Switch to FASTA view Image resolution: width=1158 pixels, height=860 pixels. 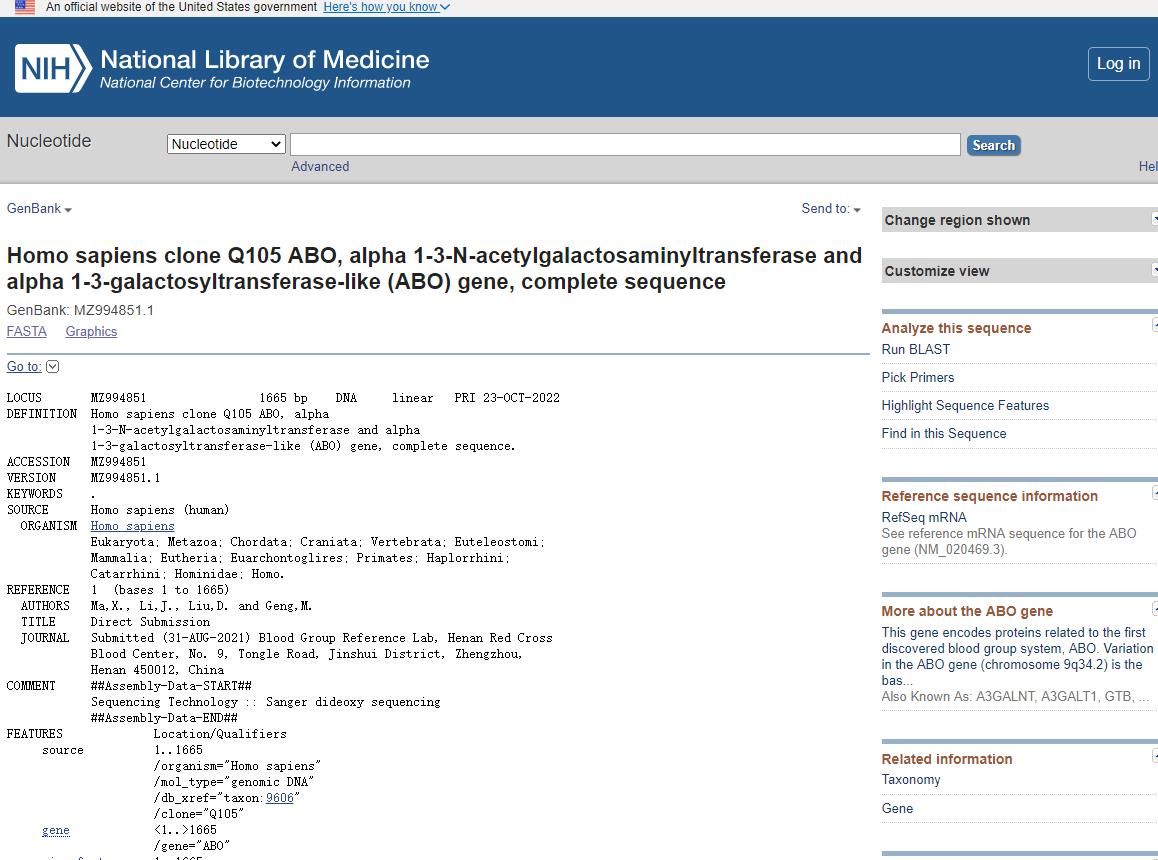click(27, 332)
